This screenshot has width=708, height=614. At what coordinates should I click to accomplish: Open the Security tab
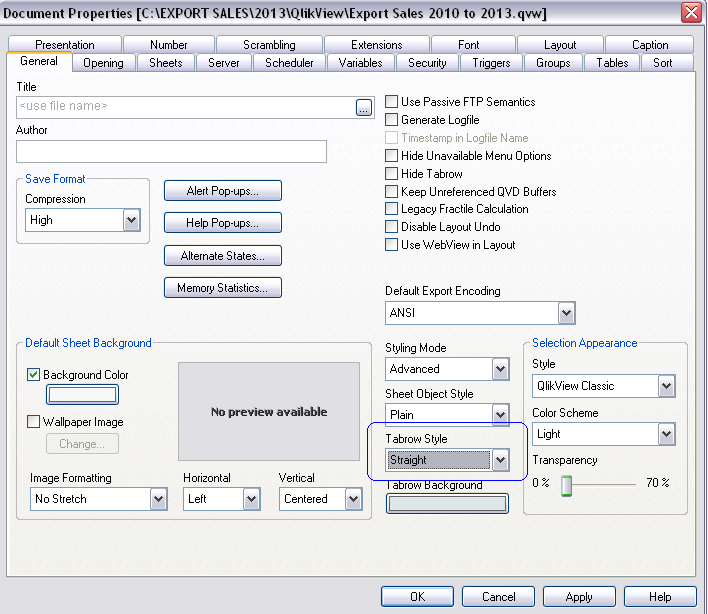tap(427, 63)
